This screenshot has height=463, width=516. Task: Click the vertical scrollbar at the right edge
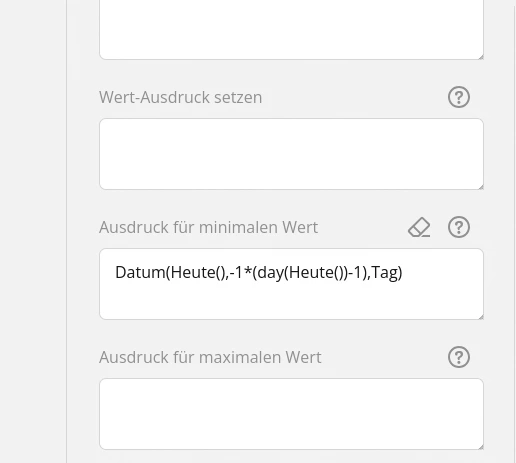pos(515,231)
